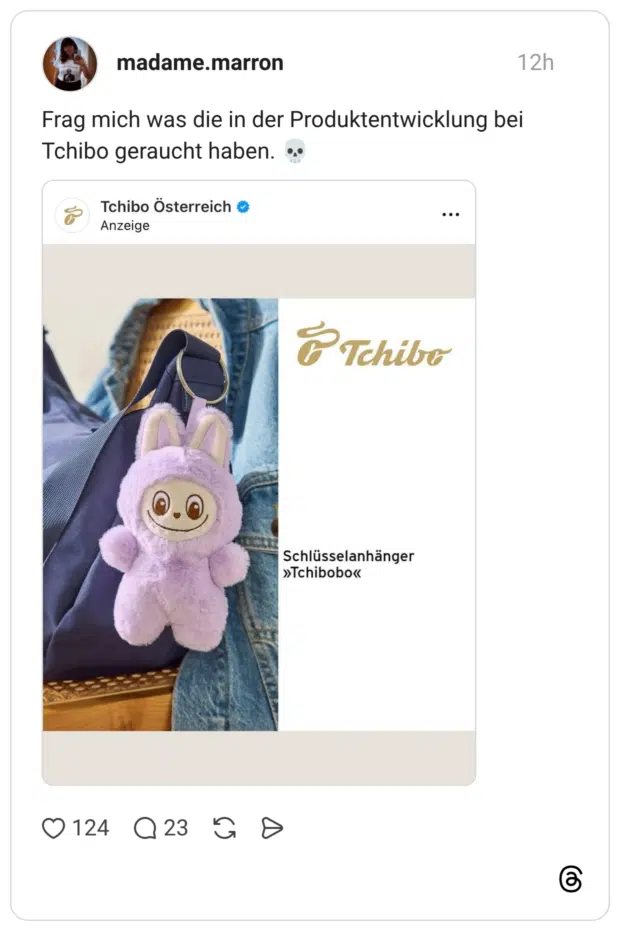Click the small Tchibo avatar in the embedded post

(70, 213)
